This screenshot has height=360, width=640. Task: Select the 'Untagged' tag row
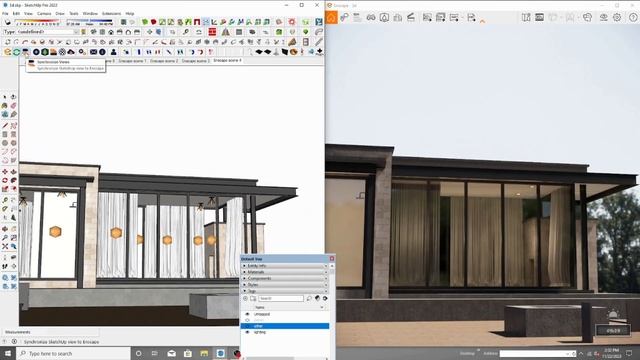285,314
